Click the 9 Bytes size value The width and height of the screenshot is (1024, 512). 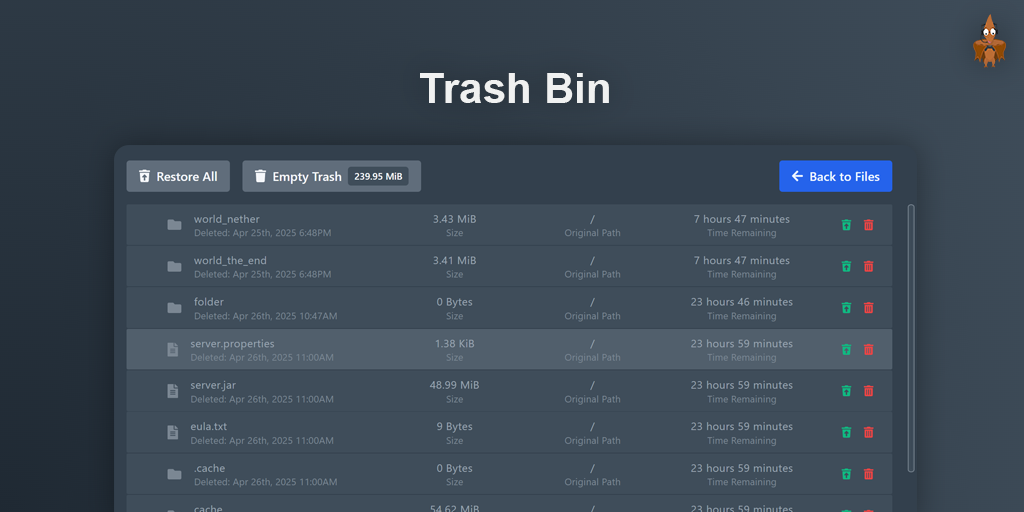click(455, 426)
